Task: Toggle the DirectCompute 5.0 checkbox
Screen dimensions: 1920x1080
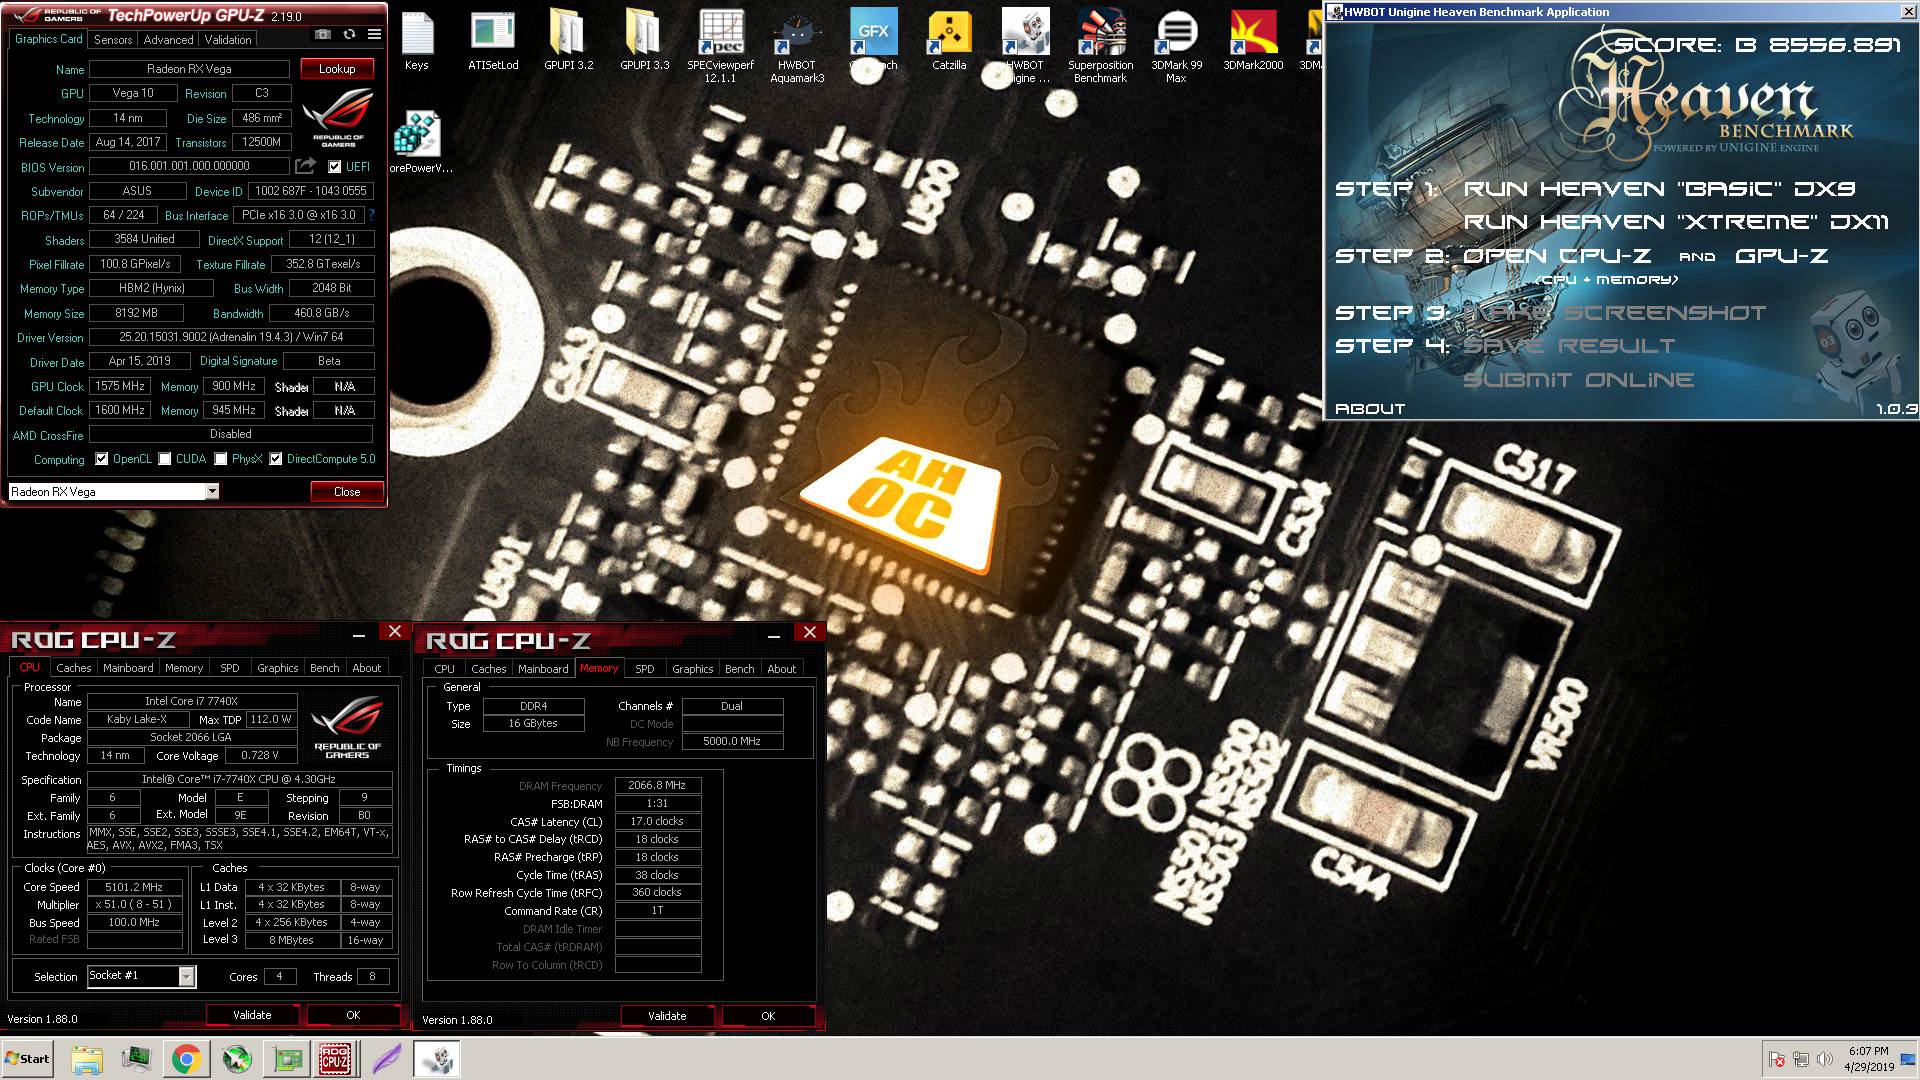Action: pyautogui.click(x=275, y=459)
